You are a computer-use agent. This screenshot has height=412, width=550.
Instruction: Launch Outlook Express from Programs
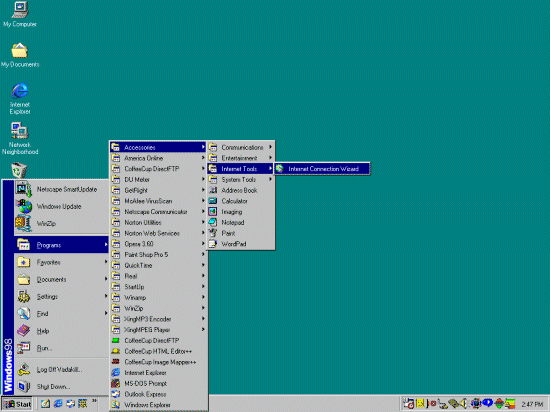[158, 394]
